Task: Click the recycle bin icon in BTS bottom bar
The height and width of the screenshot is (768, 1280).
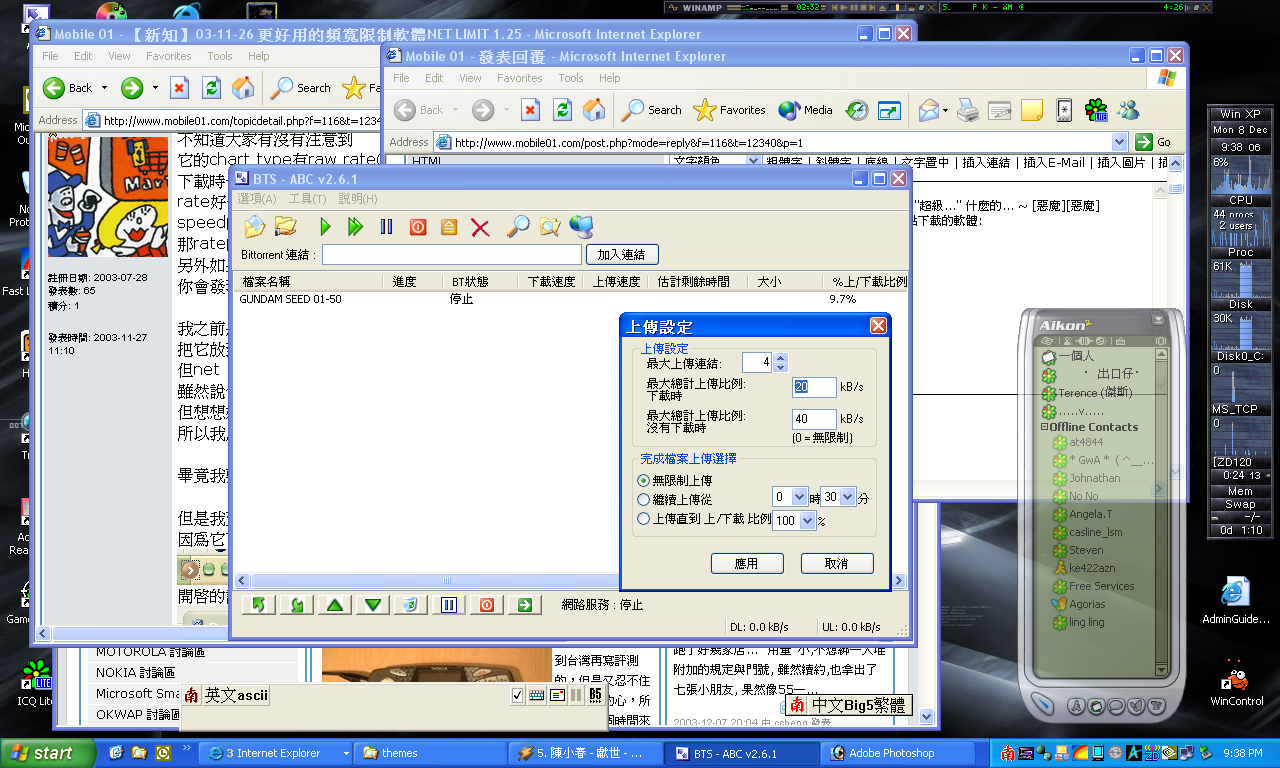Action: click(411, 604)
